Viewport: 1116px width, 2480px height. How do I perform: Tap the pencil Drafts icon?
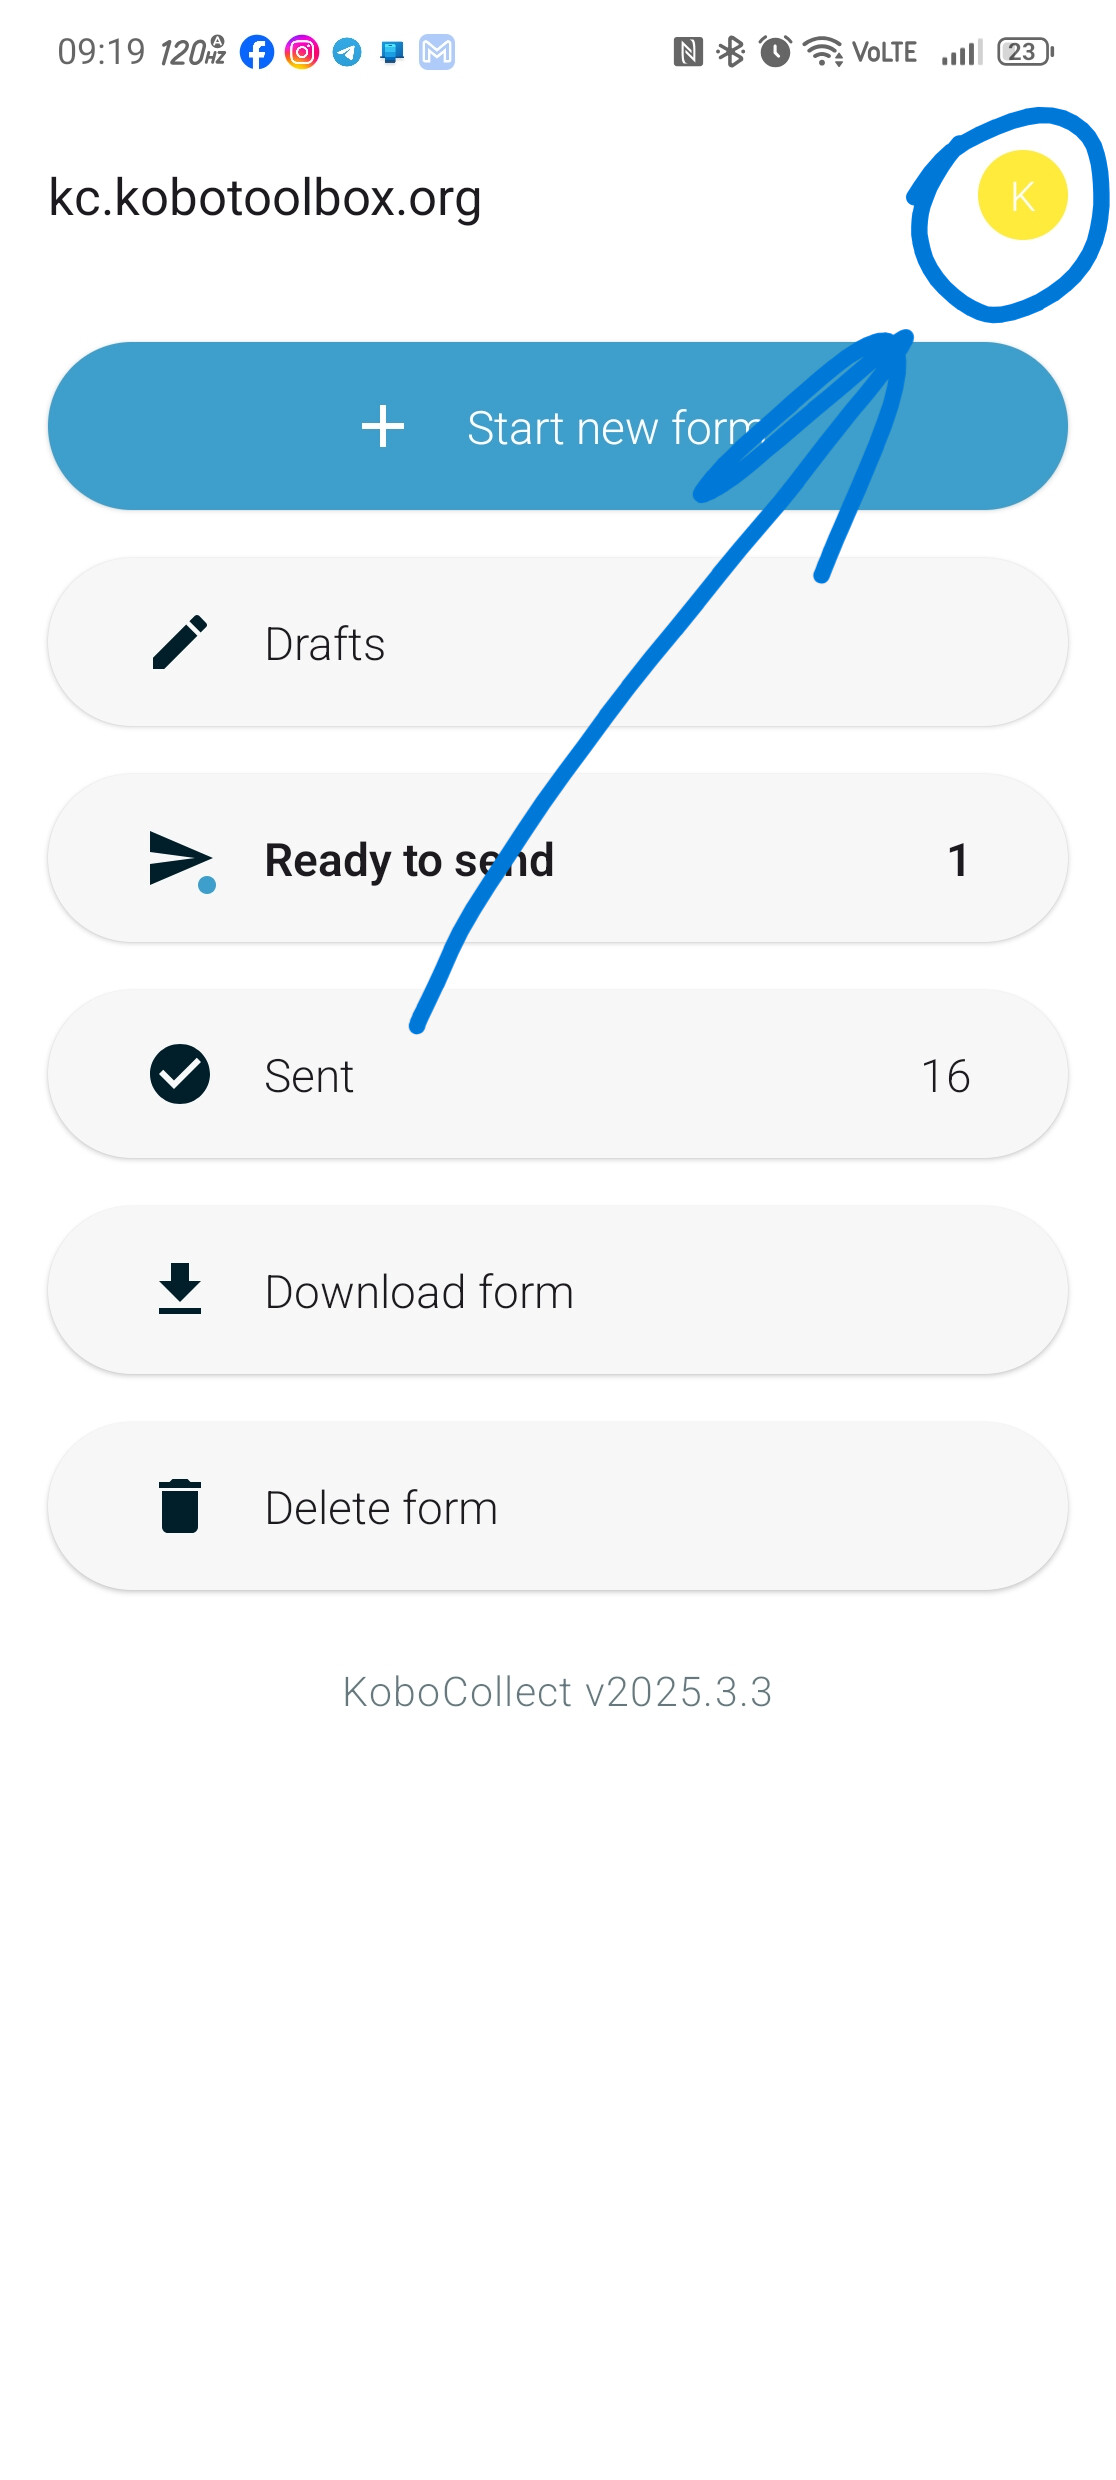tap(180, 642)
